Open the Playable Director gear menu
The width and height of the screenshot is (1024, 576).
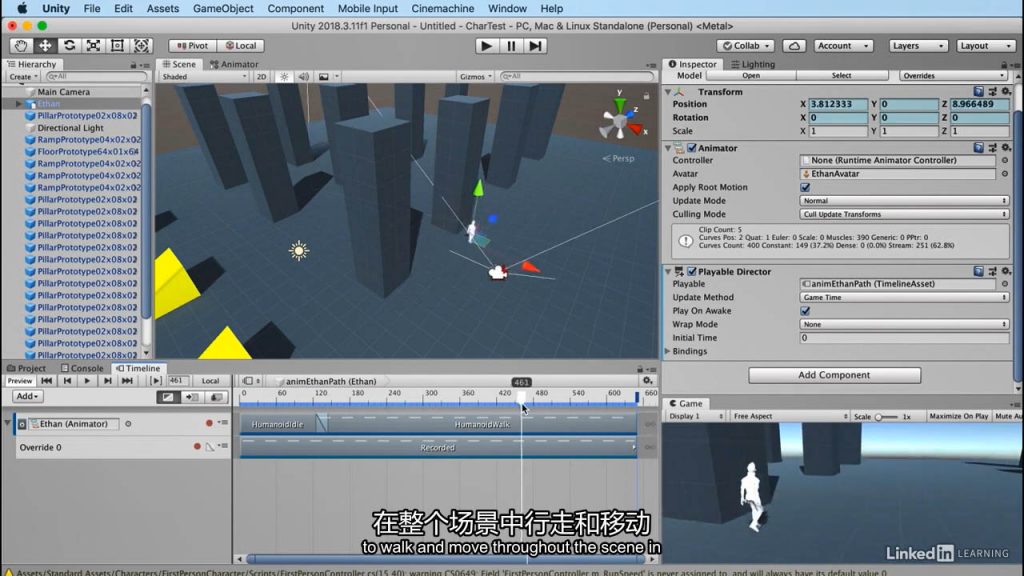[1006, 271]
